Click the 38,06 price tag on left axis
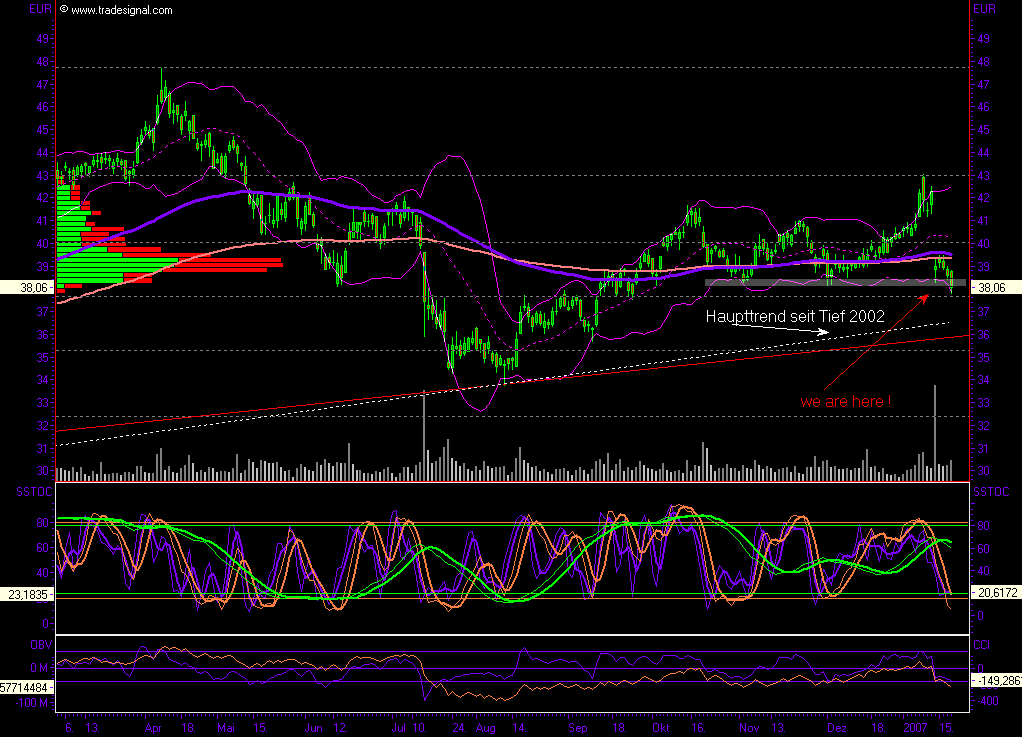Viewport: 1022px width, 737px height. point(27,286)
